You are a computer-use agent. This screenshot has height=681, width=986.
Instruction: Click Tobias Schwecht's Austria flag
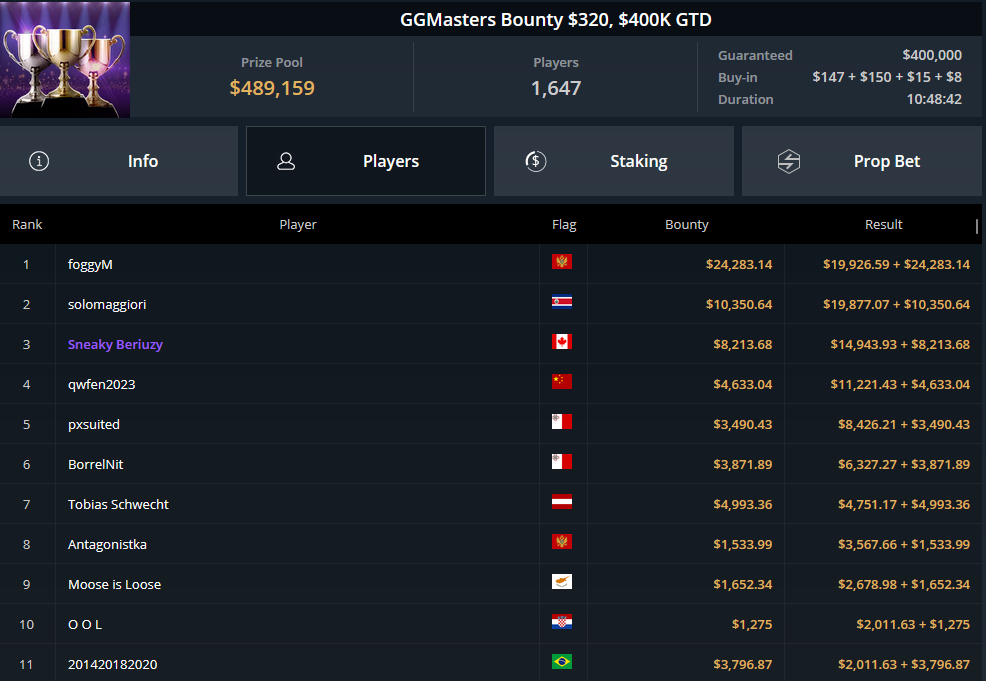tap(562, 502)
